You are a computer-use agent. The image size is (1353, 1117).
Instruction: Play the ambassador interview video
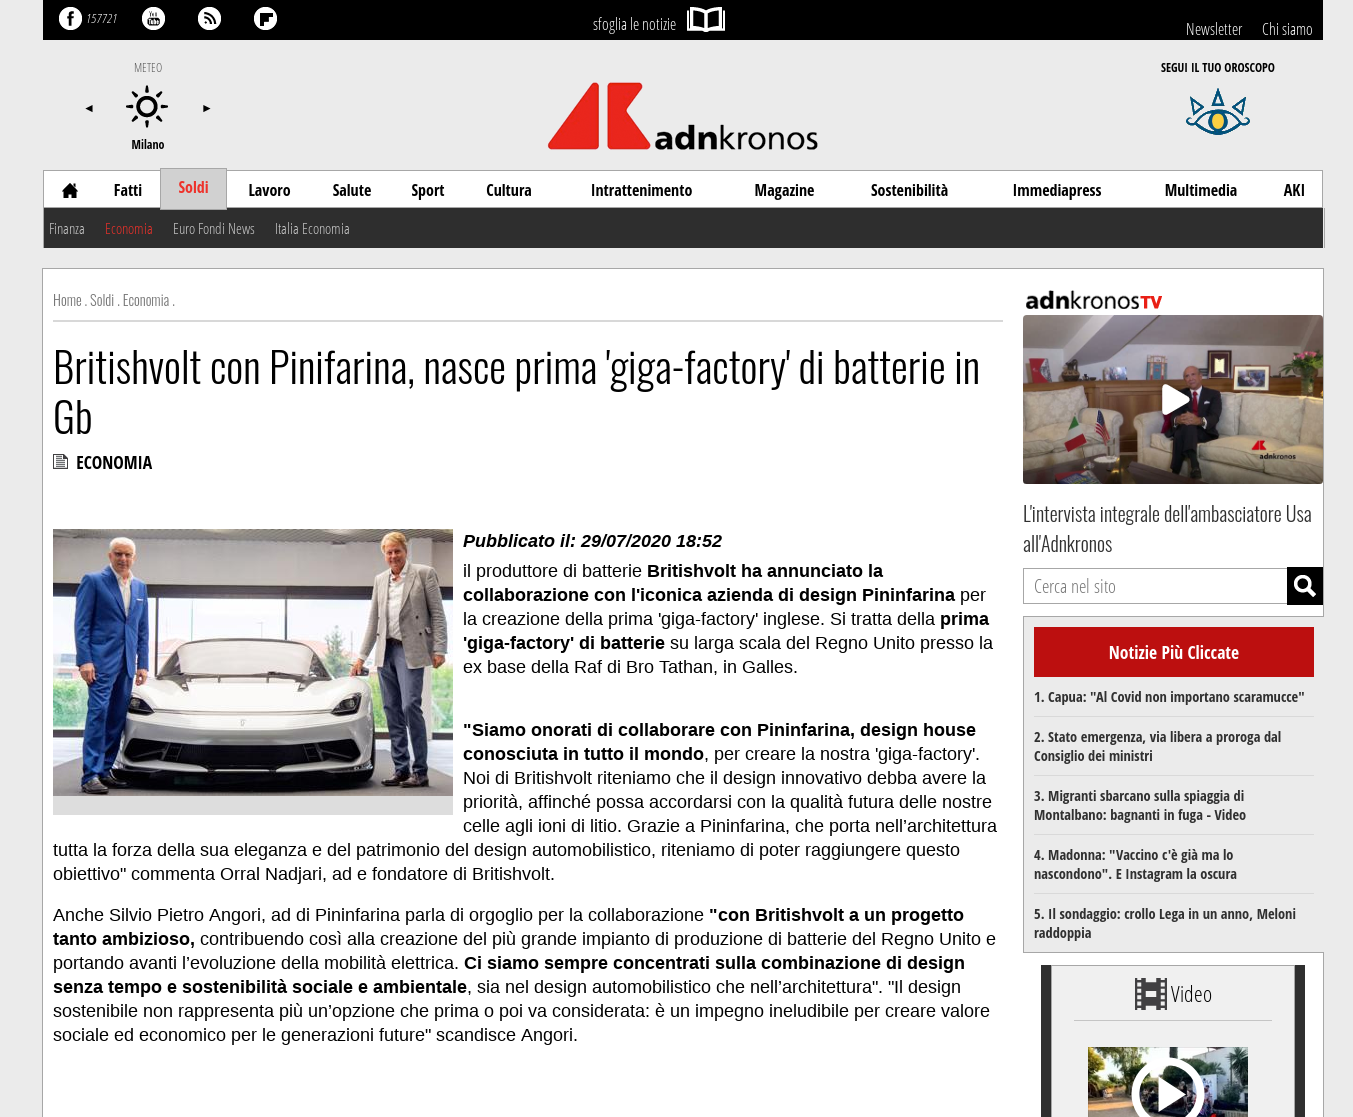(1173, 399)
